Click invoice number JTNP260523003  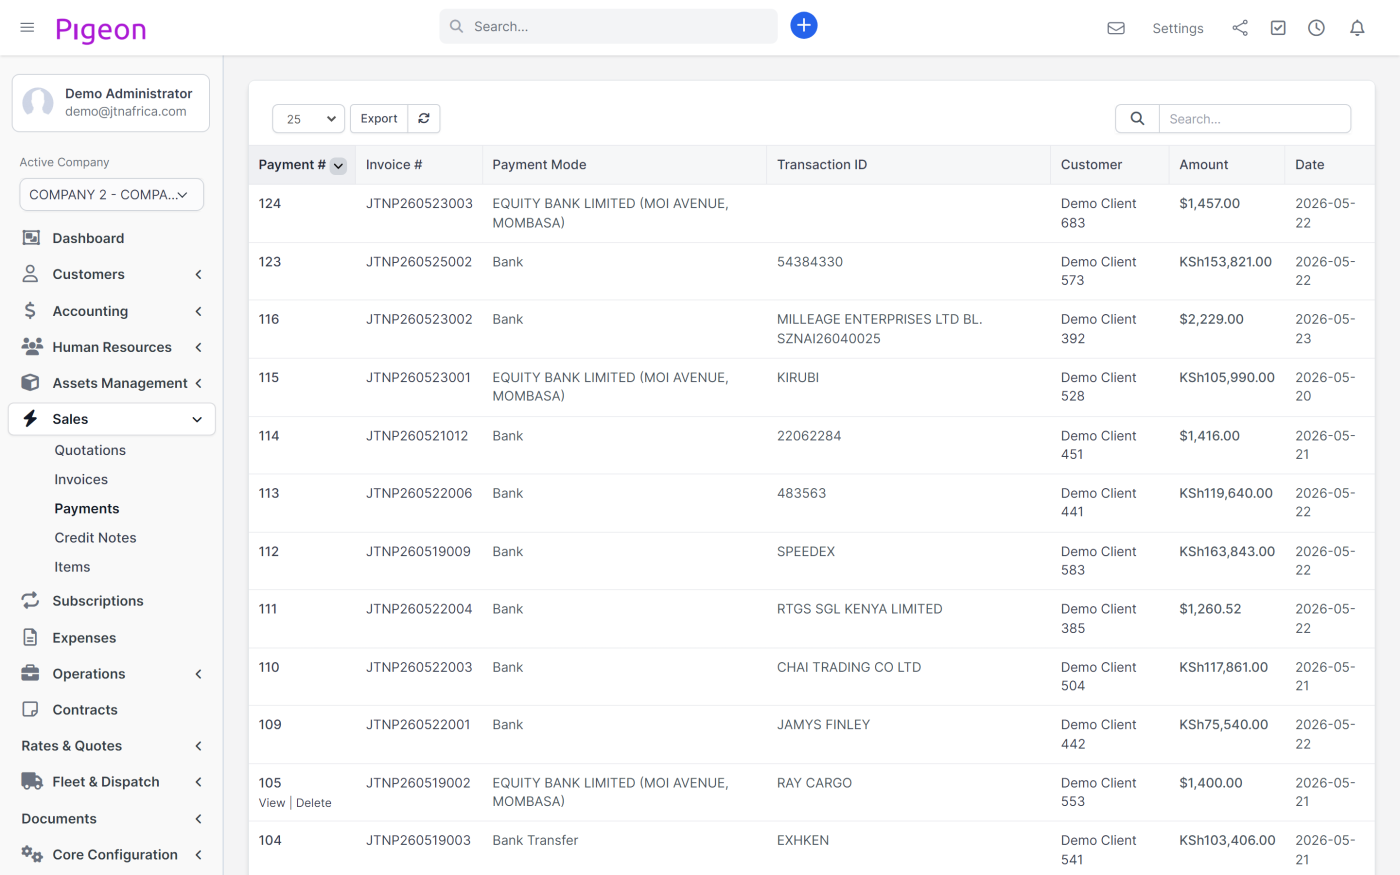point(419,203)
